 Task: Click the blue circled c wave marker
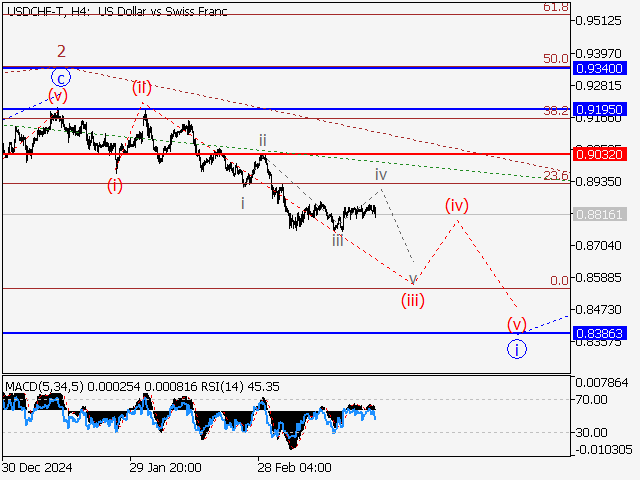[61, 77]
